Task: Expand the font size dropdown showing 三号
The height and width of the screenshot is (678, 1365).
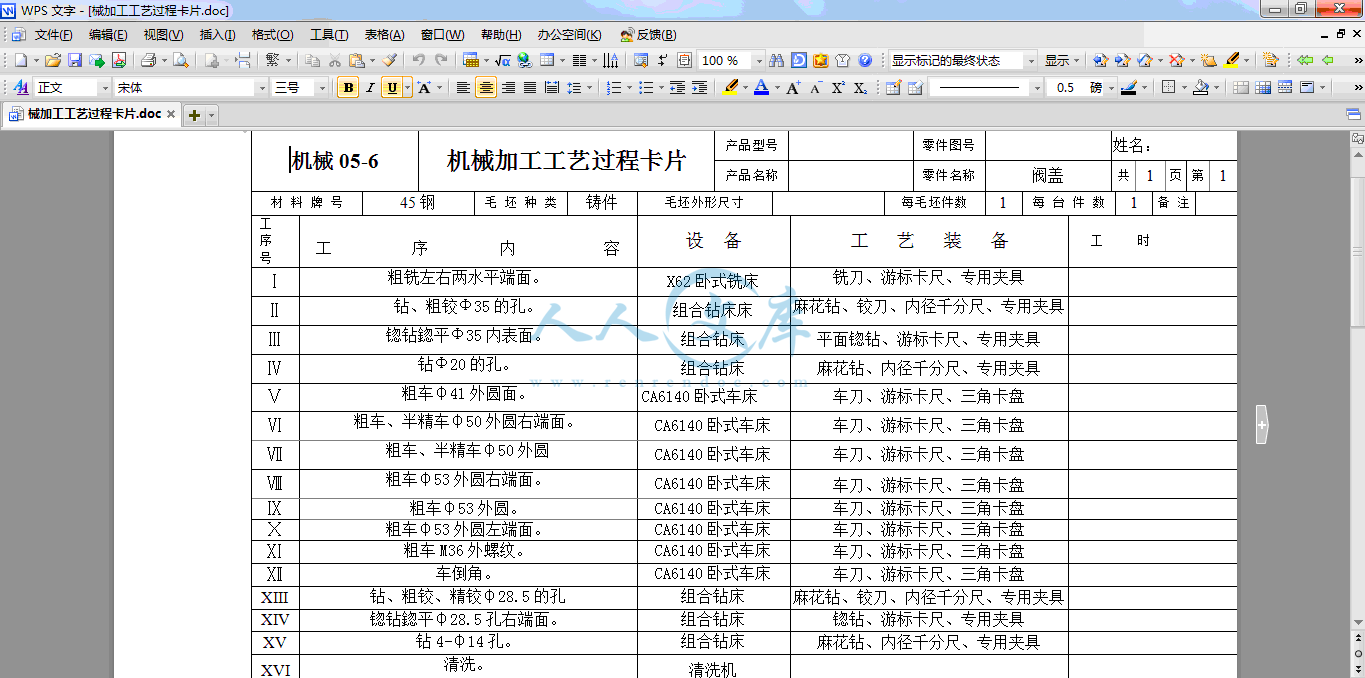Action: [322, 88]
